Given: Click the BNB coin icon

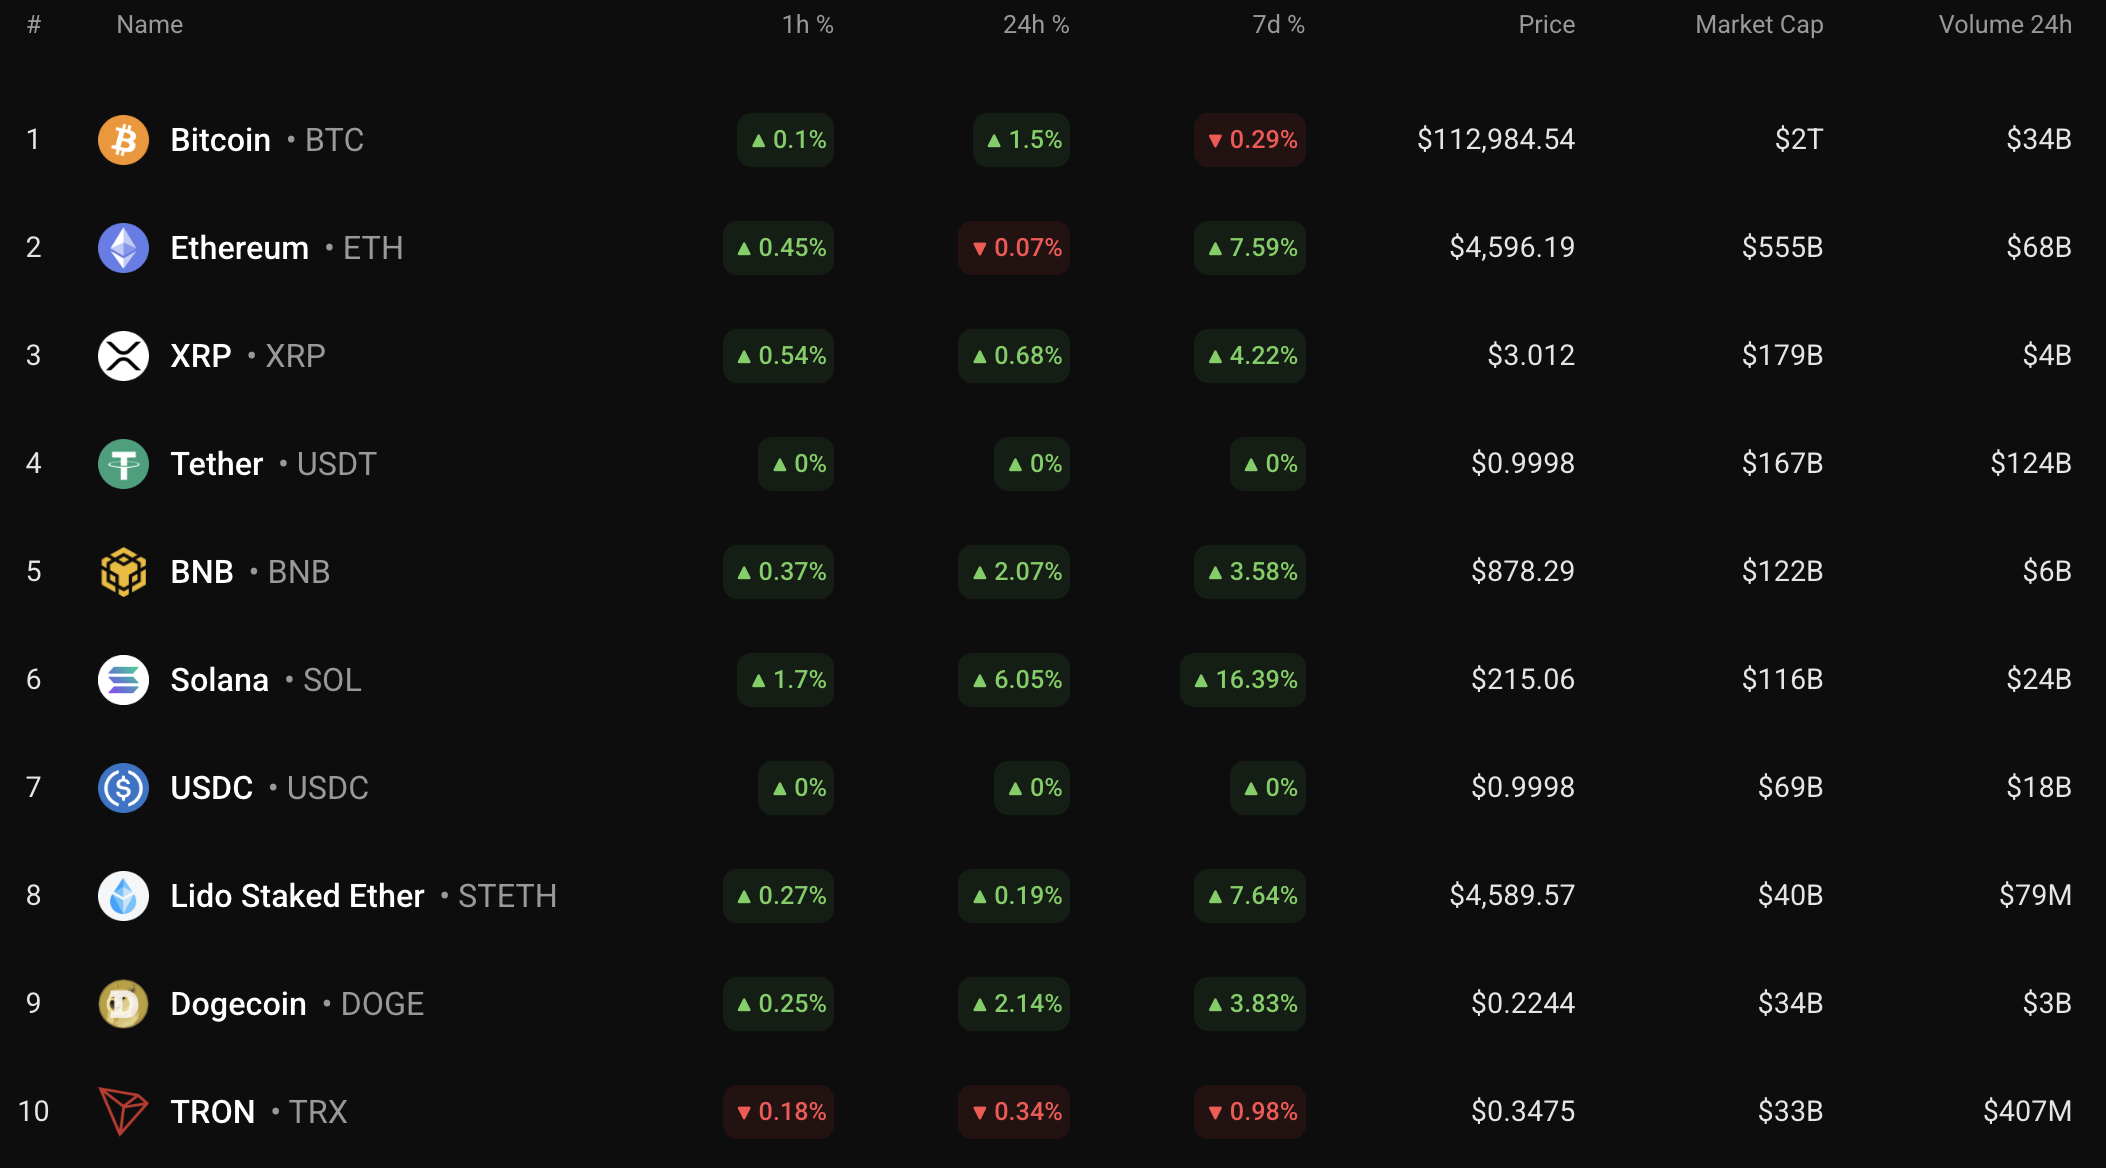Looking at the screenshot, I should pos(123,572).
